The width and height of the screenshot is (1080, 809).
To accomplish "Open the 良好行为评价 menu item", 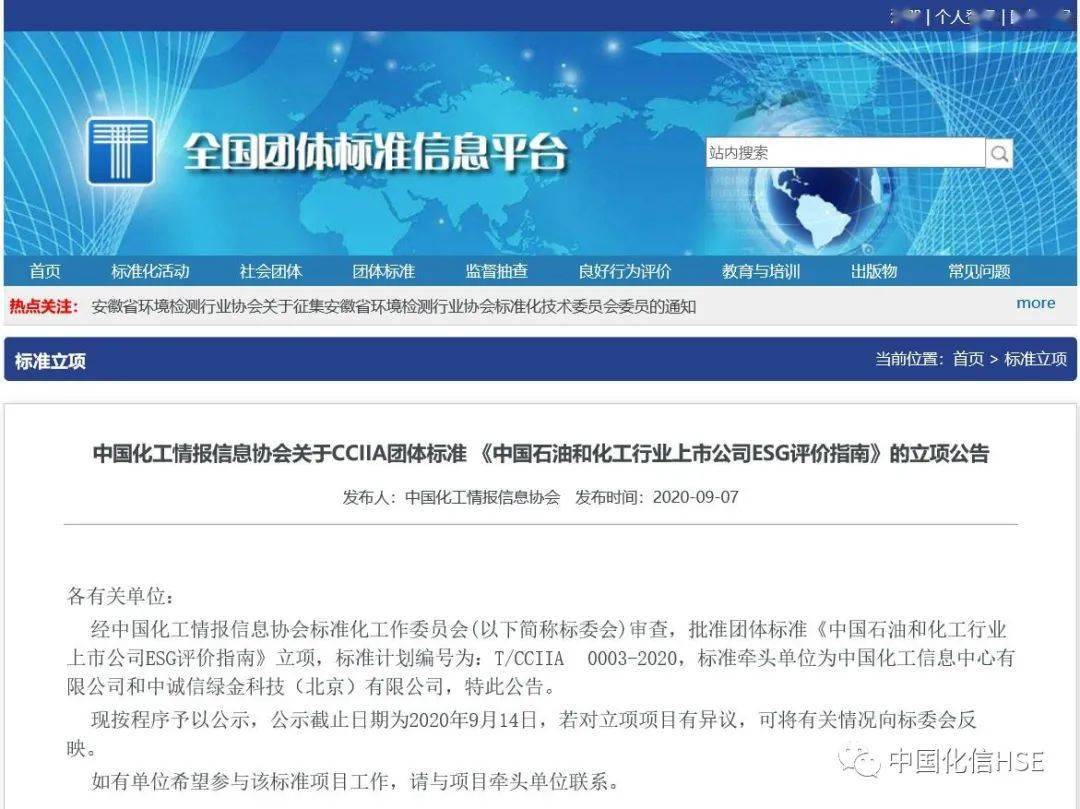I will (625, 271).
